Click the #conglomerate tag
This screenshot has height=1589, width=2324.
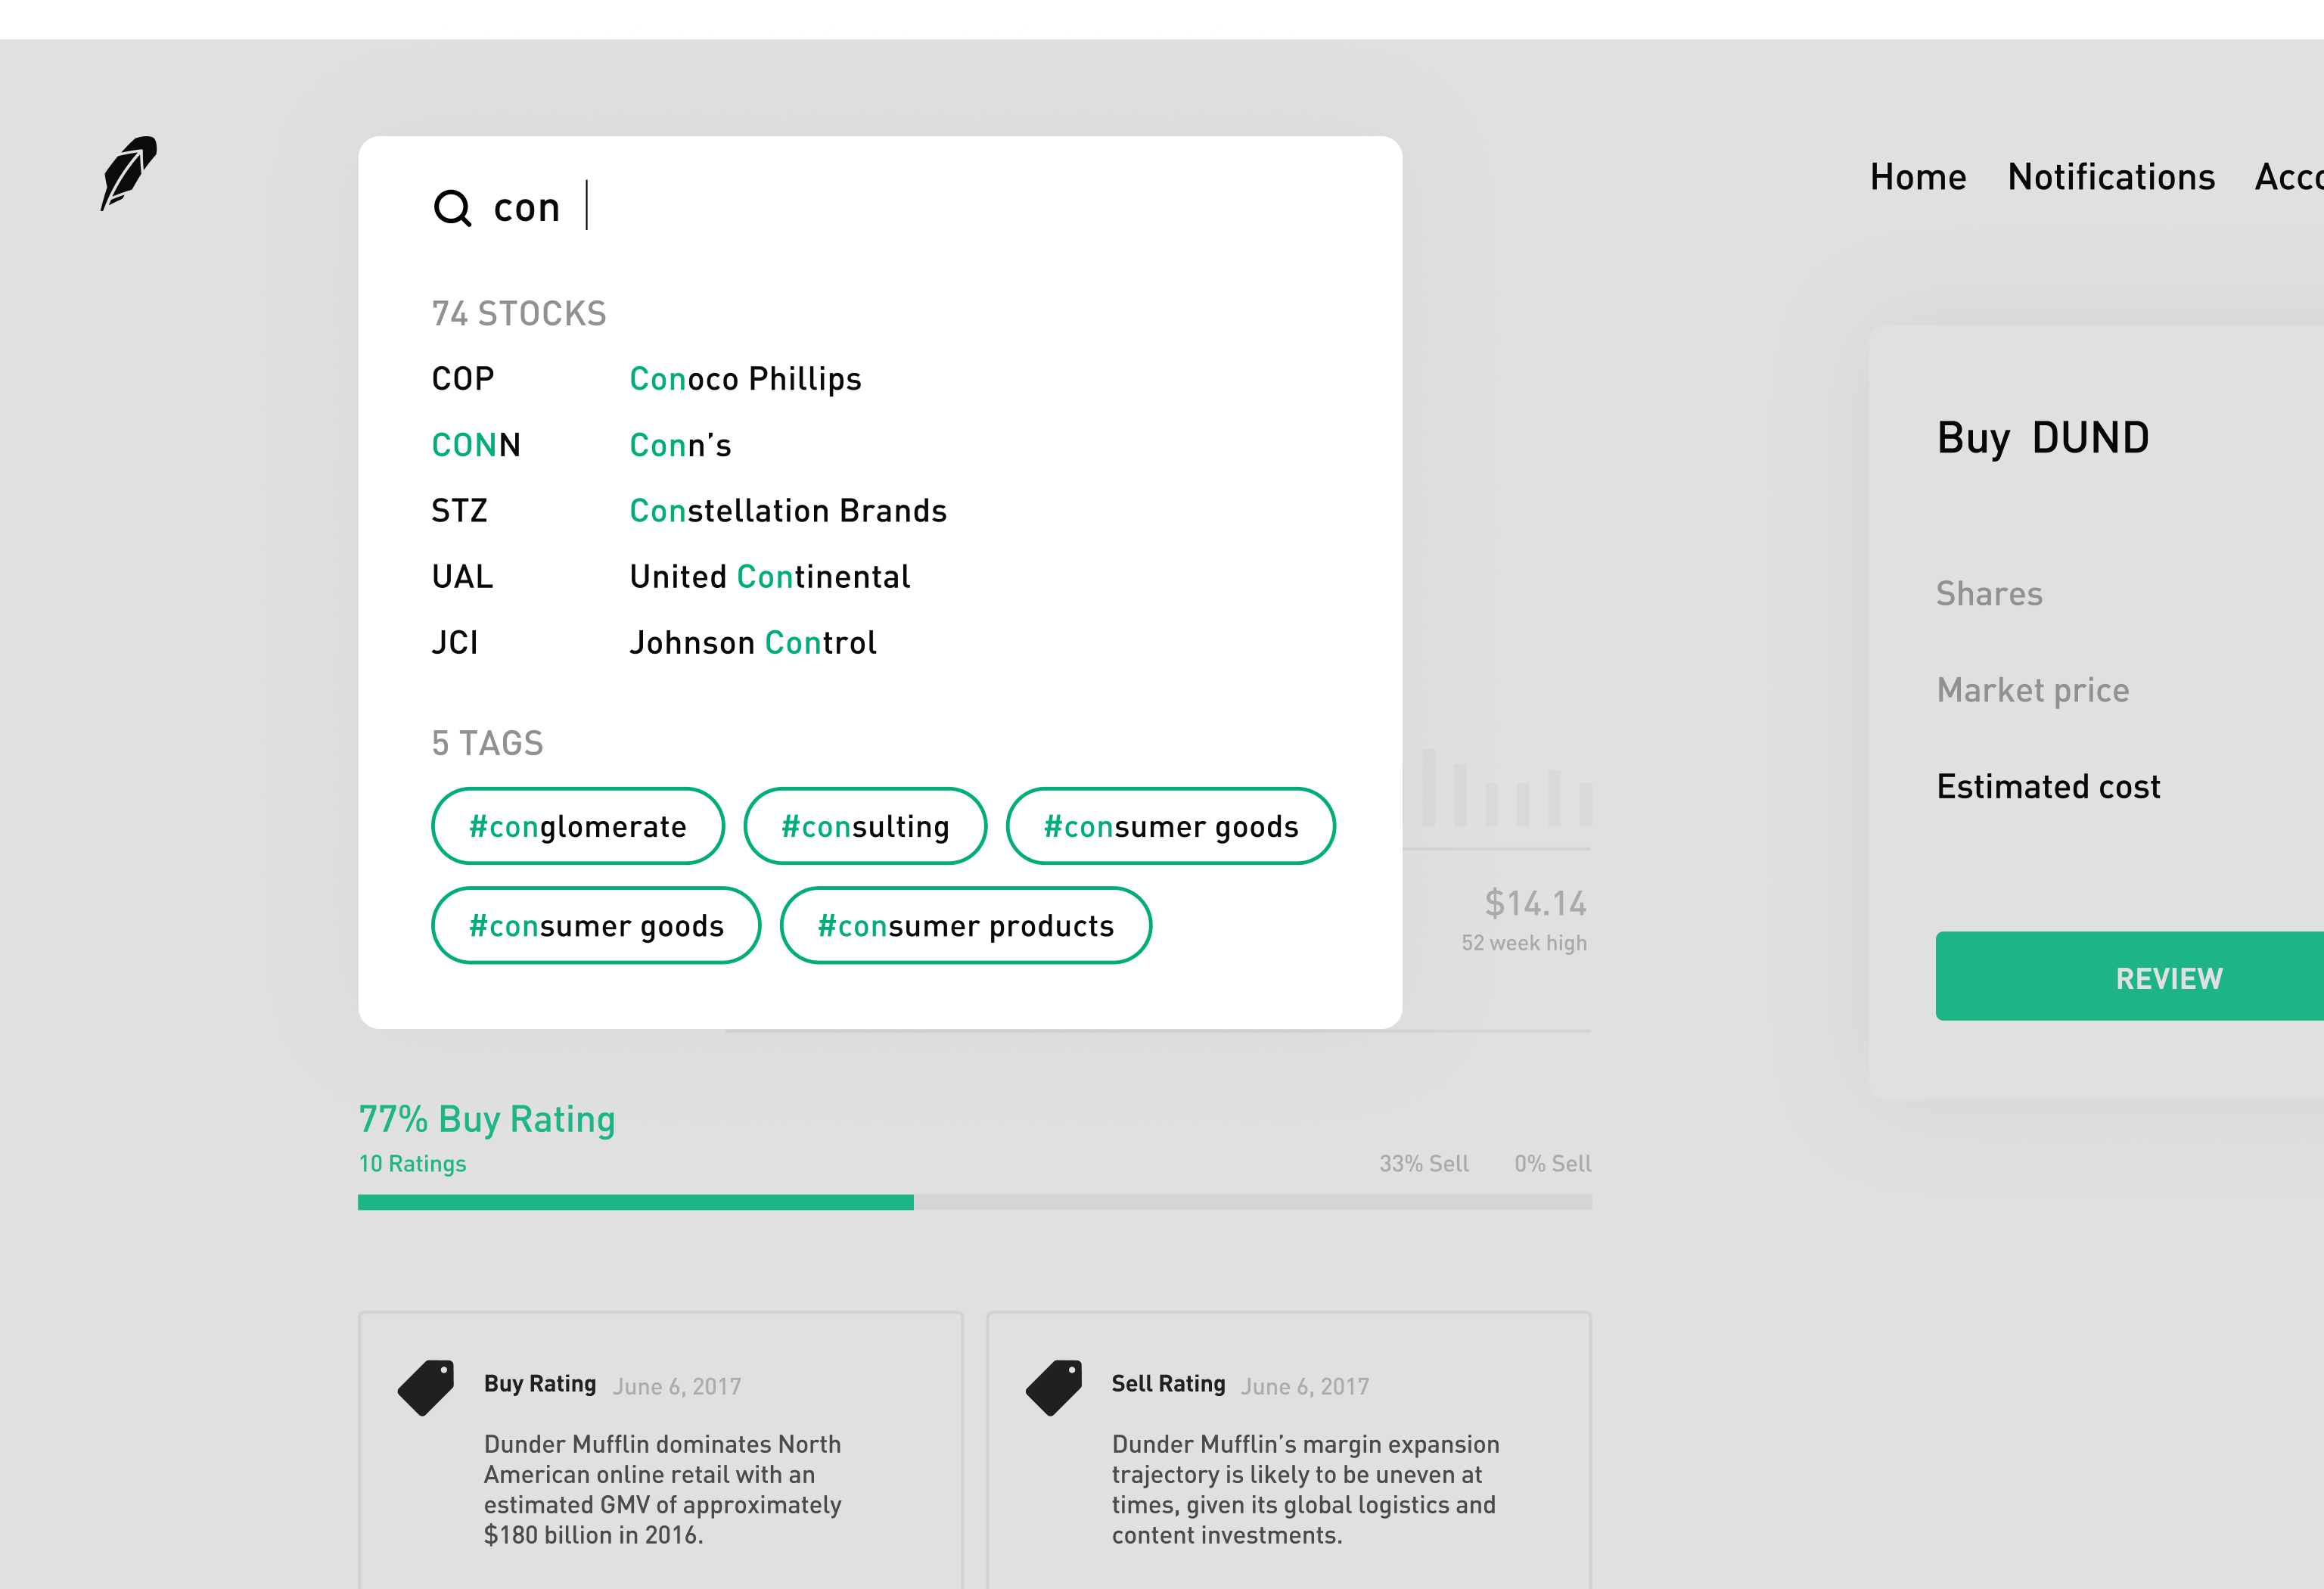point(578,826)
